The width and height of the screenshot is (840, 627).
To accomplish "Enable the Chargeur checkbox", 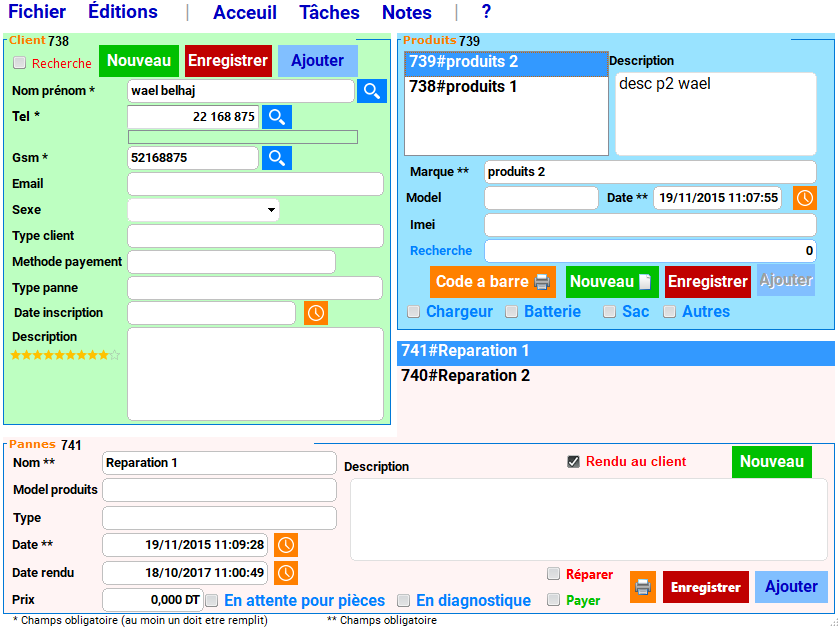I will coord(414,312).
